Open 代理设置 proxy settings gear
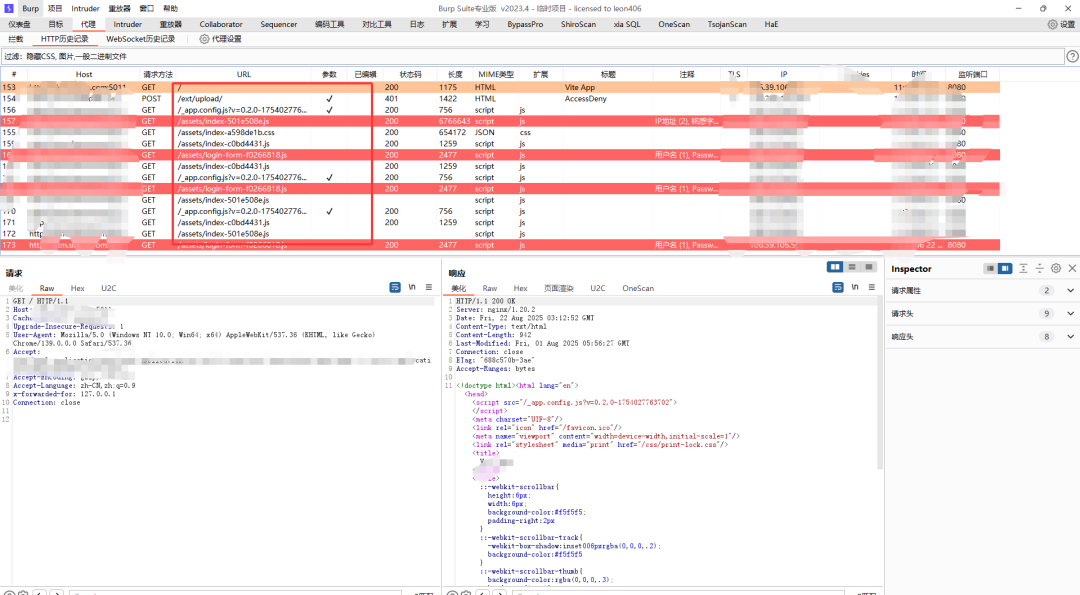 [x=220, y=39]
